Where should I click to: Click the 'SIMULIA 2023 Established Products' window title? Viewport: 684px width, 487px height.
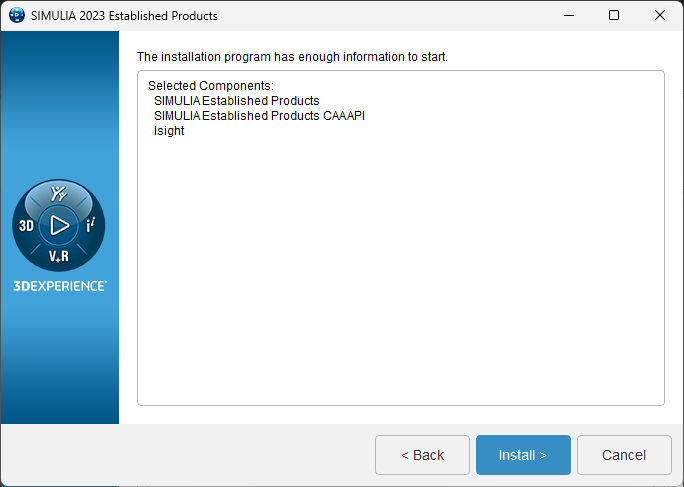(124, 16)
